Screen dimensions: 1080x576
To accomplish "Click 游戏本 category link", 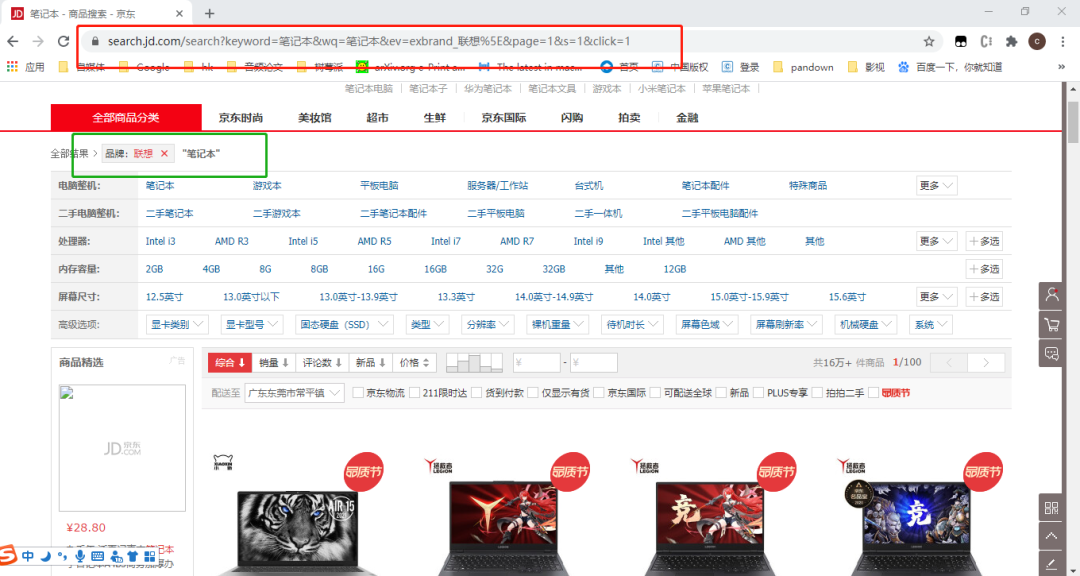I will [267, 185].
